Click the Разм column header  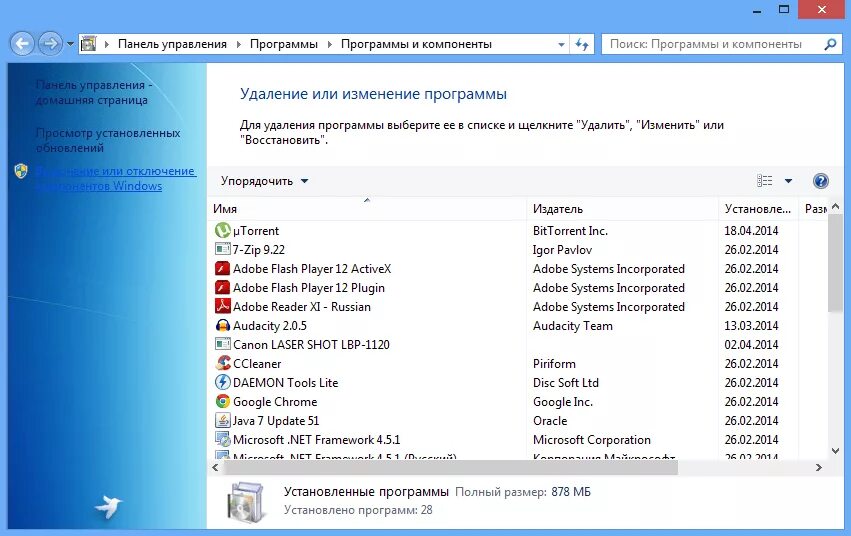tap(816, 209)
